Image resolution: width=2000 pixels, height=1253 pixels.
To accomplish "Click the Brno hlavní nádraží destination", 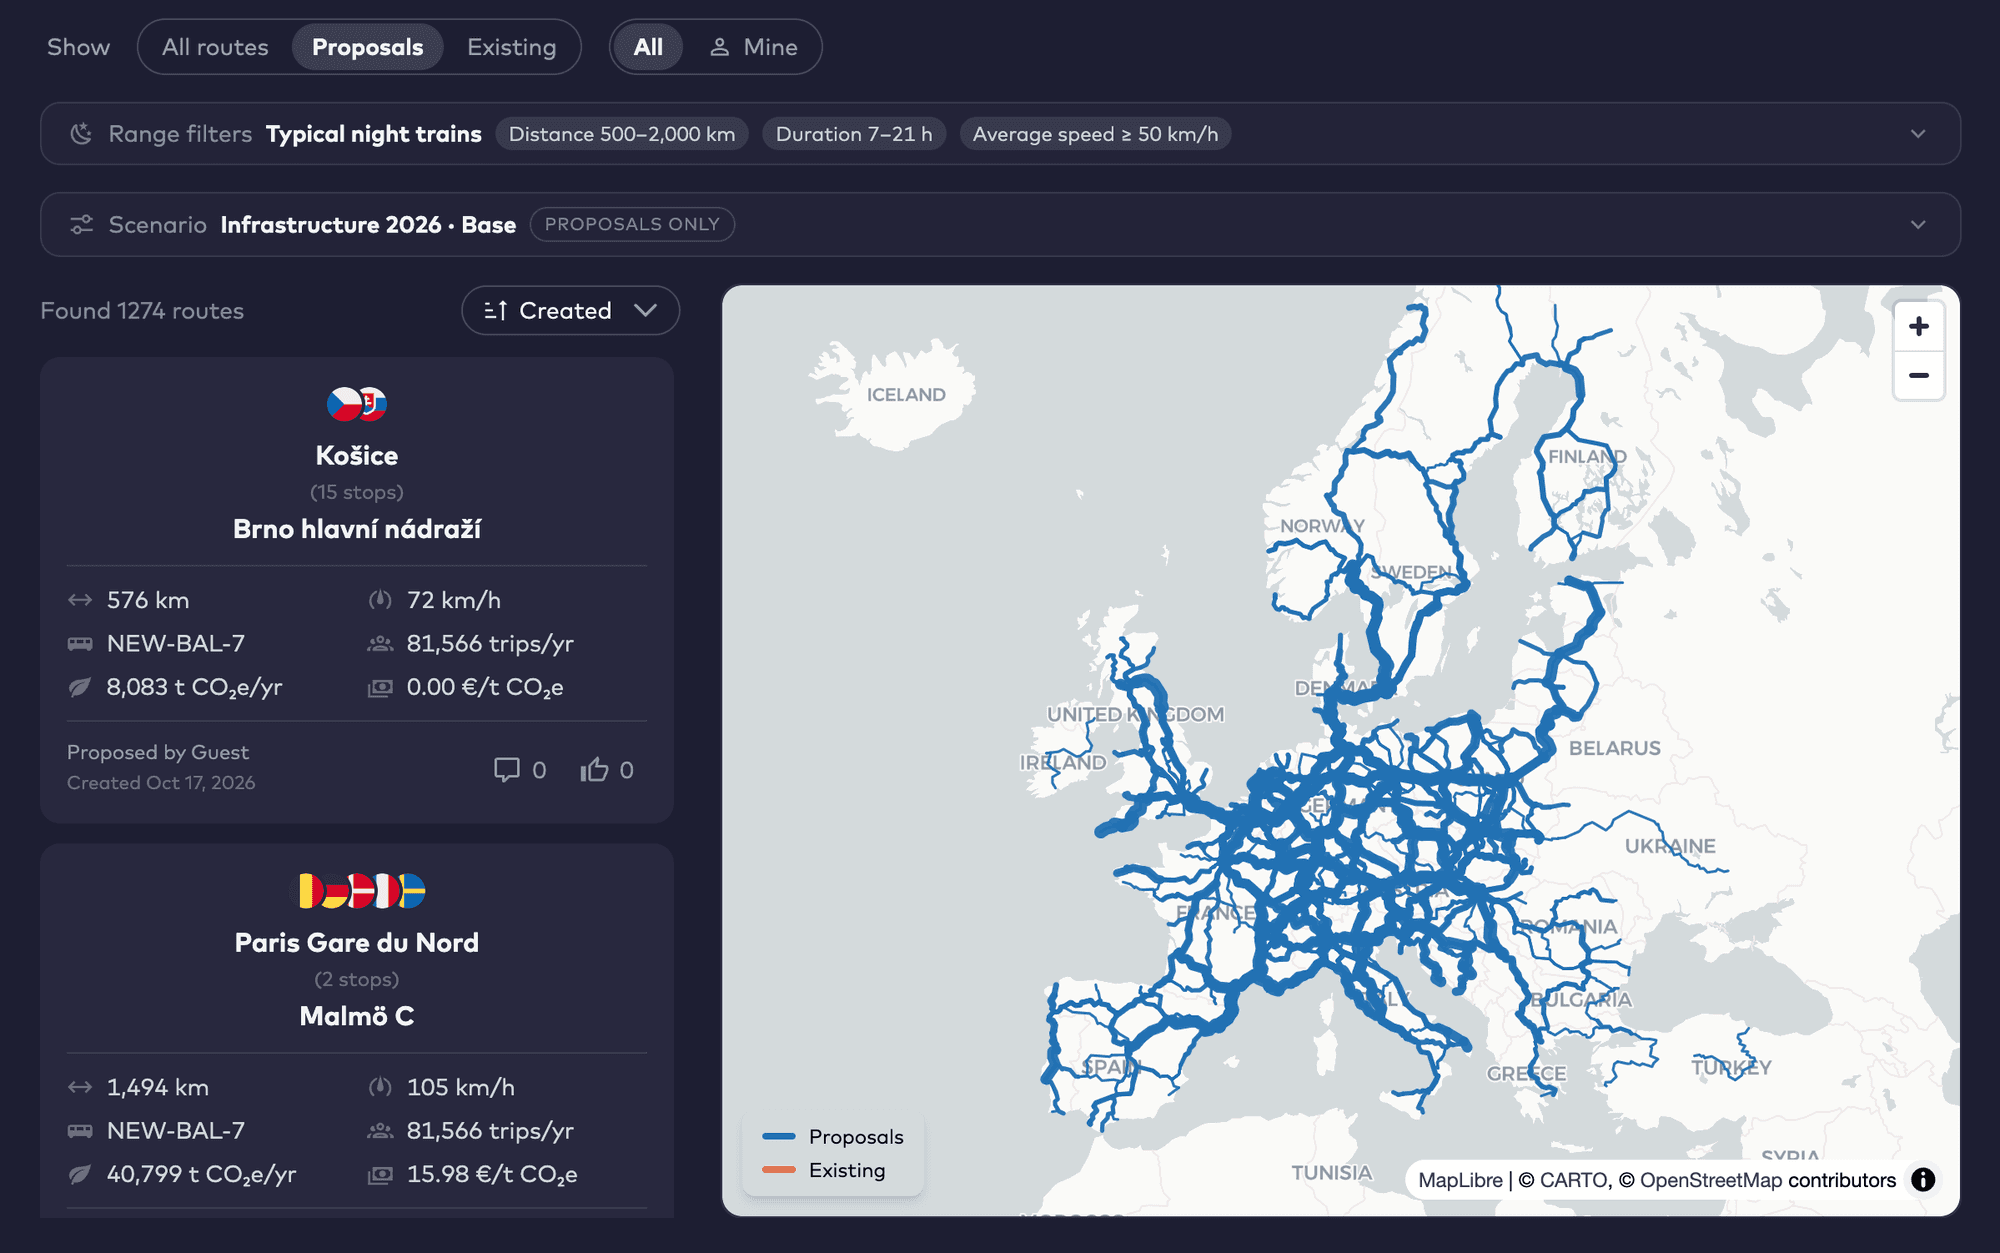I will click(x=357, y=529).
